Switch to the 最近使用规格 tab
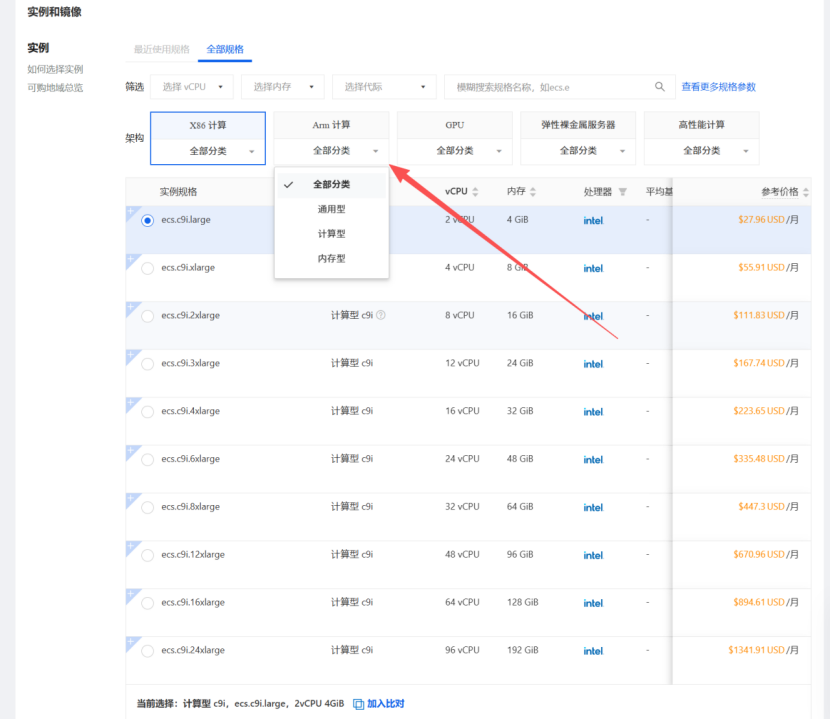Image resolution: width=831 pixels, height=720 pixels. pos(162,49)
